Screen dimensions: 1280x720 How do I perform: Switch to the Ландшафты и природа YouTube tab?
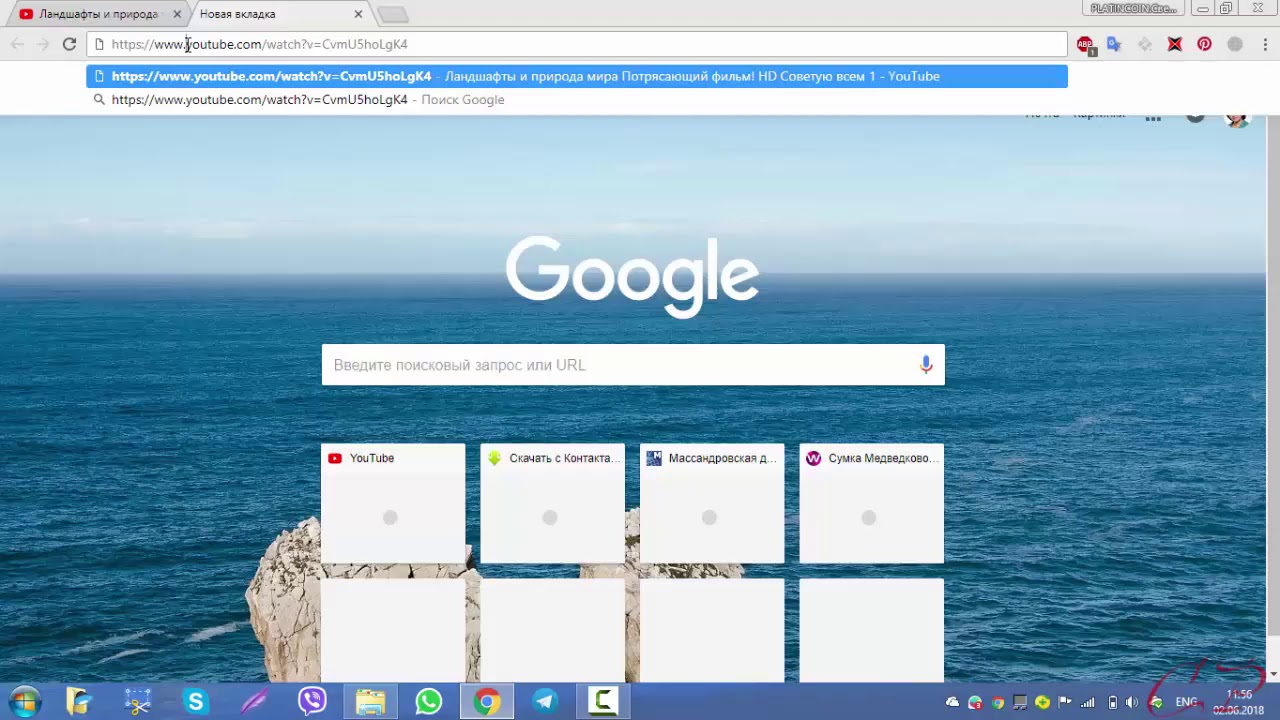(98, 14)
